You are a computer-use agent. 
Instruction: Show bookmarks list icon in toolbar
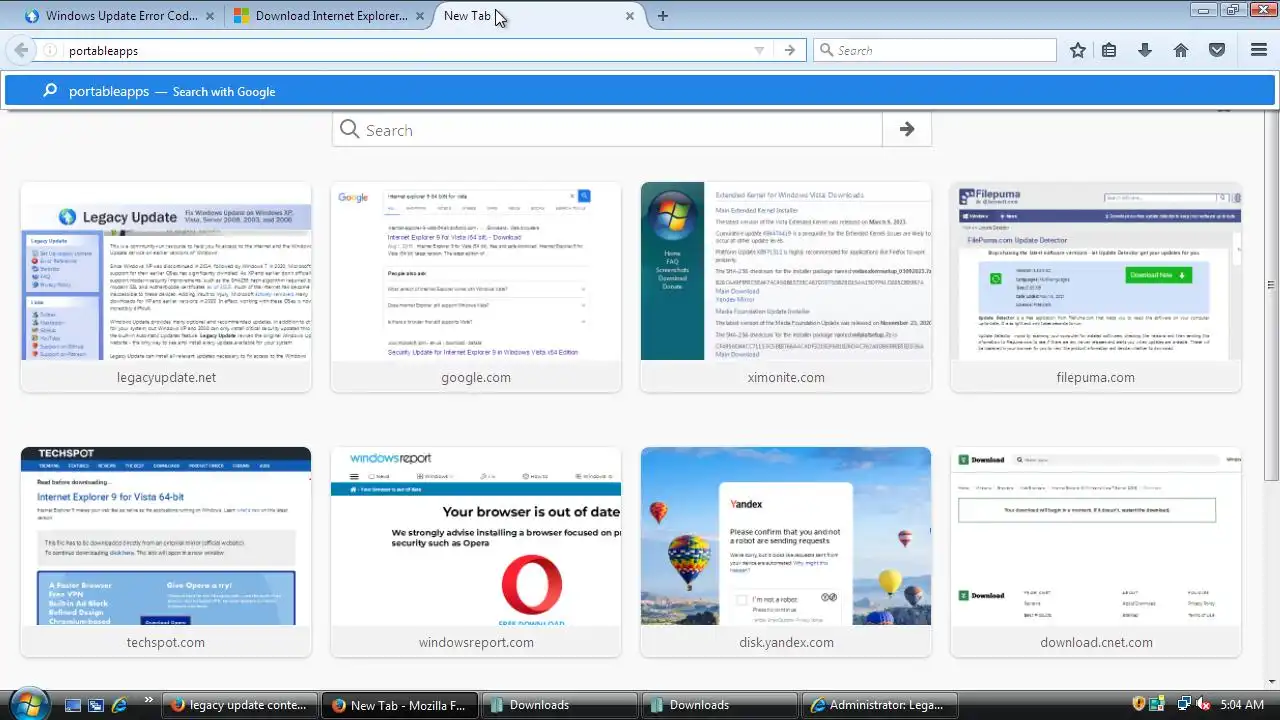(1109, 50)
